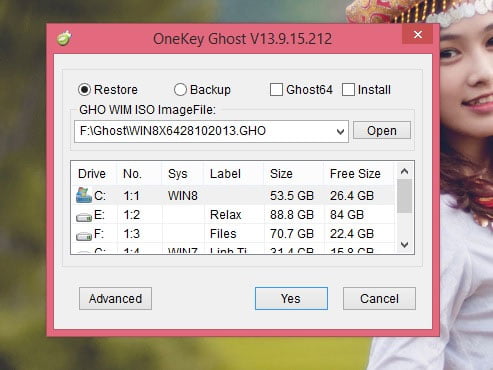Click the drive list scrollbar thumb

coord(405,196)
